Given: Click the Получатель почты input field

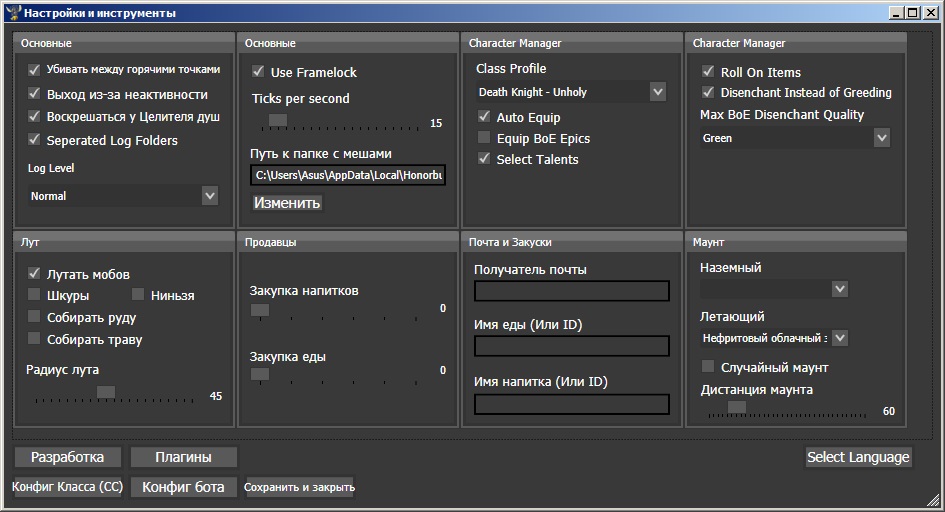Looking at the screenshot, I should coord(572,291).
